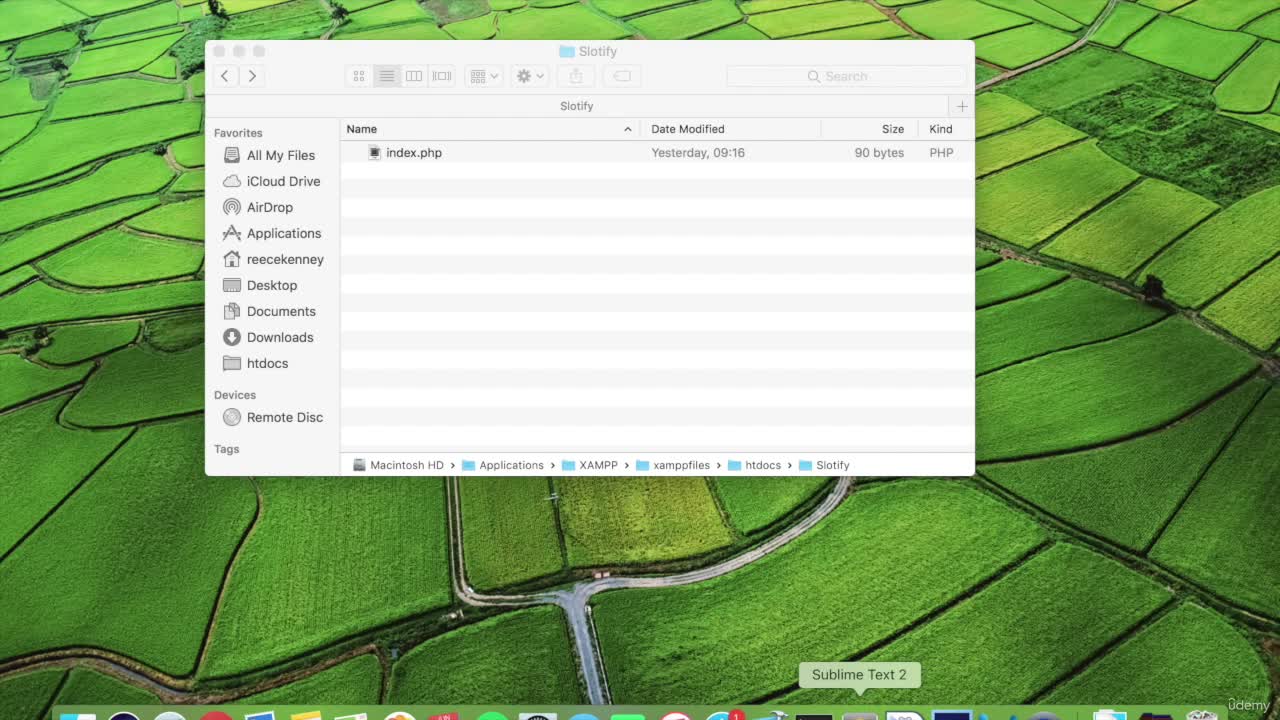Add a new Finder tab
Viewport: 1280px width, 720px height.
tap(962, 106)
